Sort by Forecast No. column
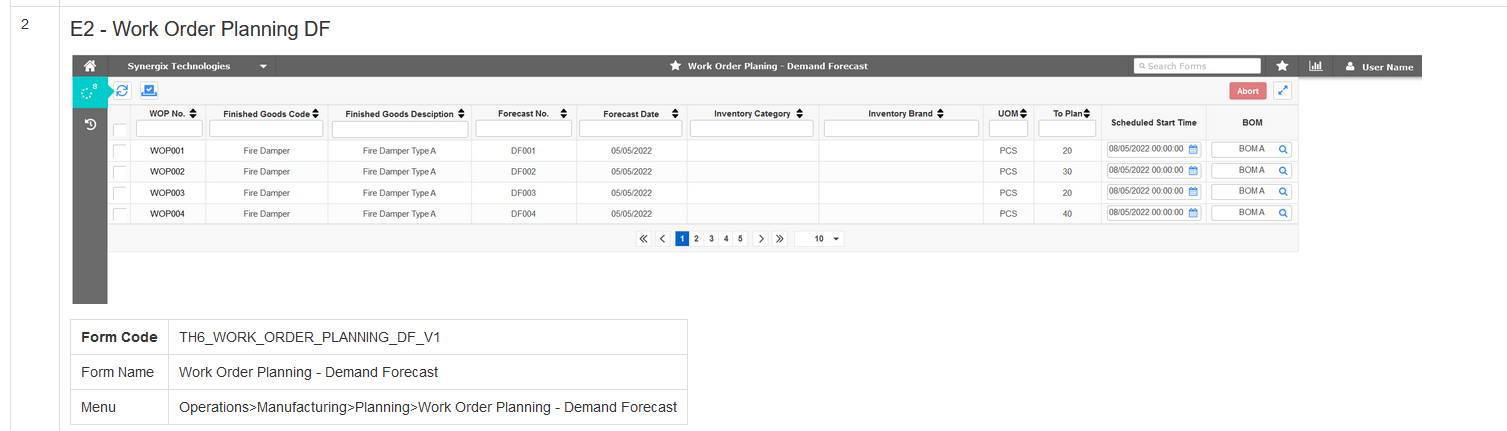This screenshot has height=431, width=1507. [x=564, y=114]
